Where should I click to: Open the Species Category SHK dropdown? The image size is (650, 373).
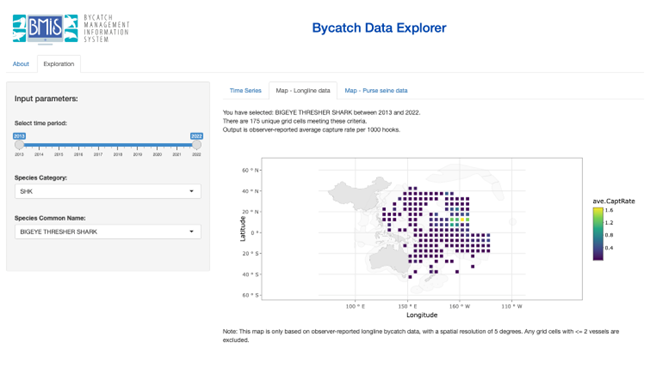pos(108,191)
